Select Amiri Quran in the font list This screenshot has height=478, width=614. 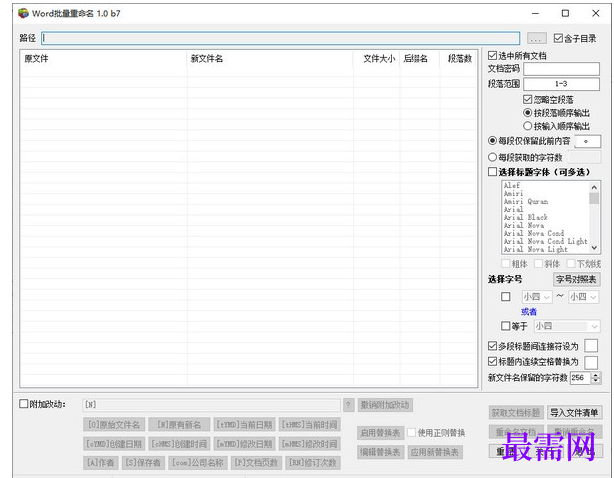526,202
